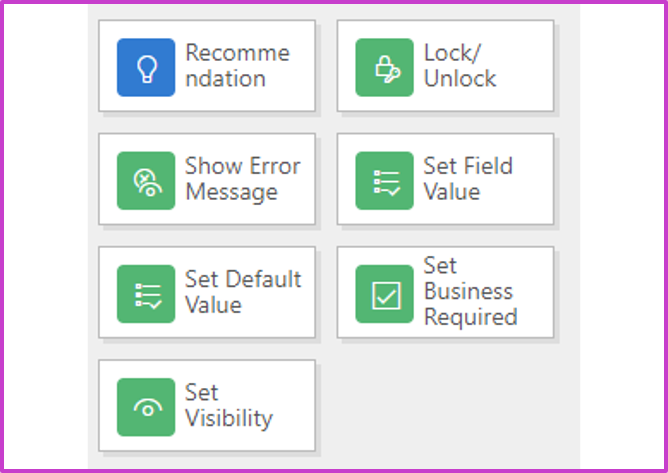Click the eye icon for Set Visibility
The image size is (668, 473).
146,407
